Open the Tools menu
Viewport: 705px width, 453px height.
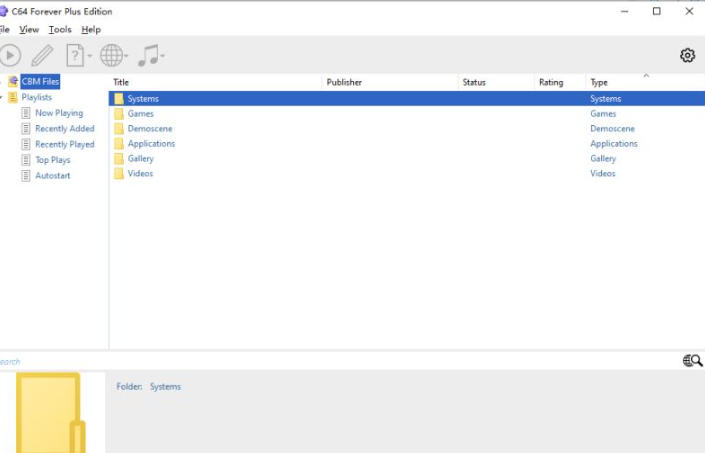60,30
